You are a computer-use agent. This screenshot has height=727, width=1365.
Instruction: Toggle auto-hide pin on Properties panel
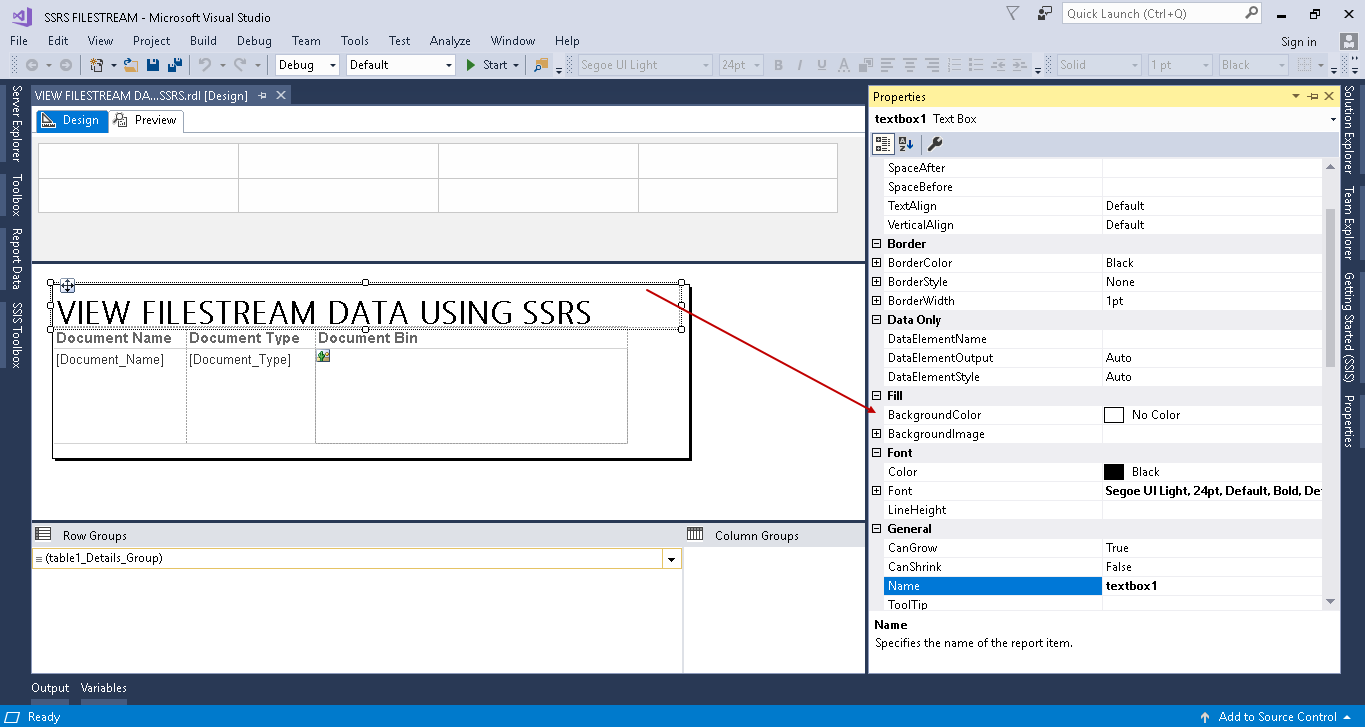tap(1312, 97)
